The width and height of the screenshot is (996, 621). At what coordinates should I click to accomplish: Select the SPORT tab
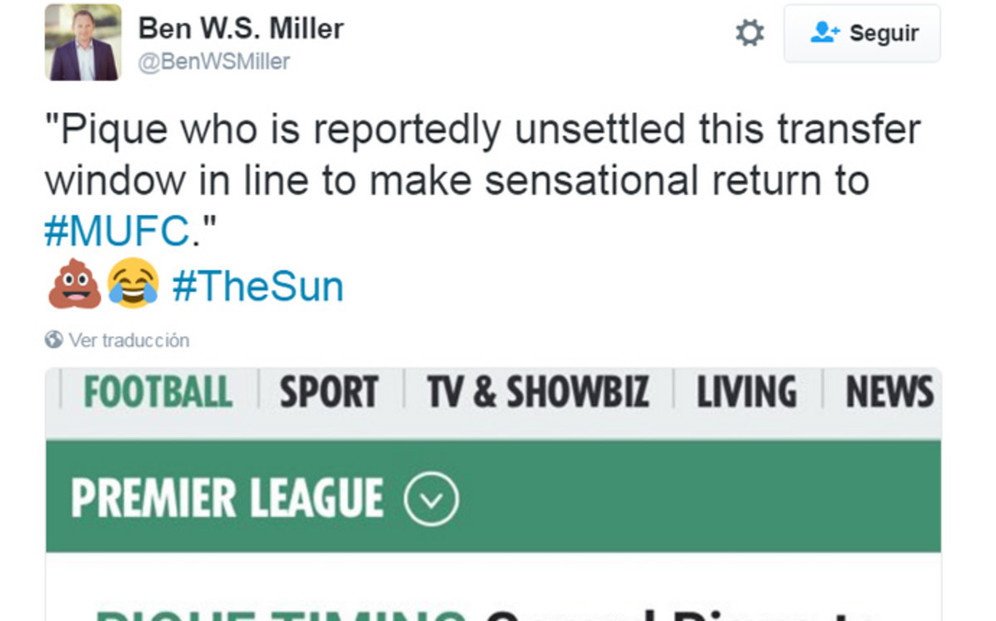tap(329, 392)
